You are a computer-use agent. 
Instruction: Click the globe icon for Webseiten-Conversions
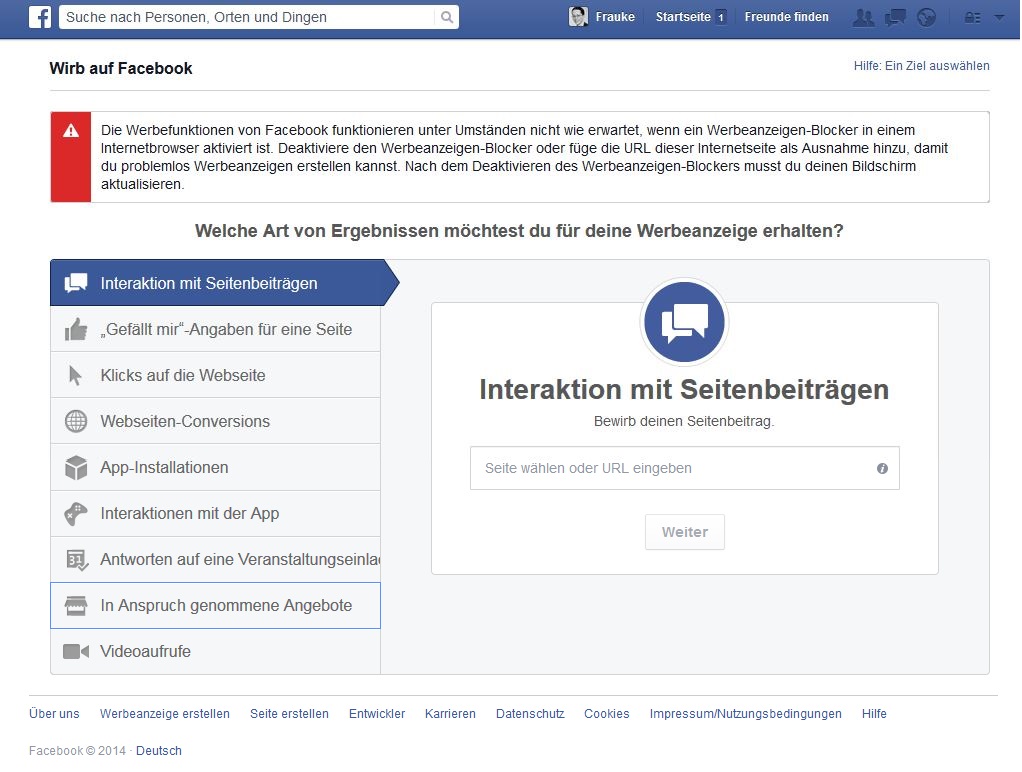click(x=76, y=421)
